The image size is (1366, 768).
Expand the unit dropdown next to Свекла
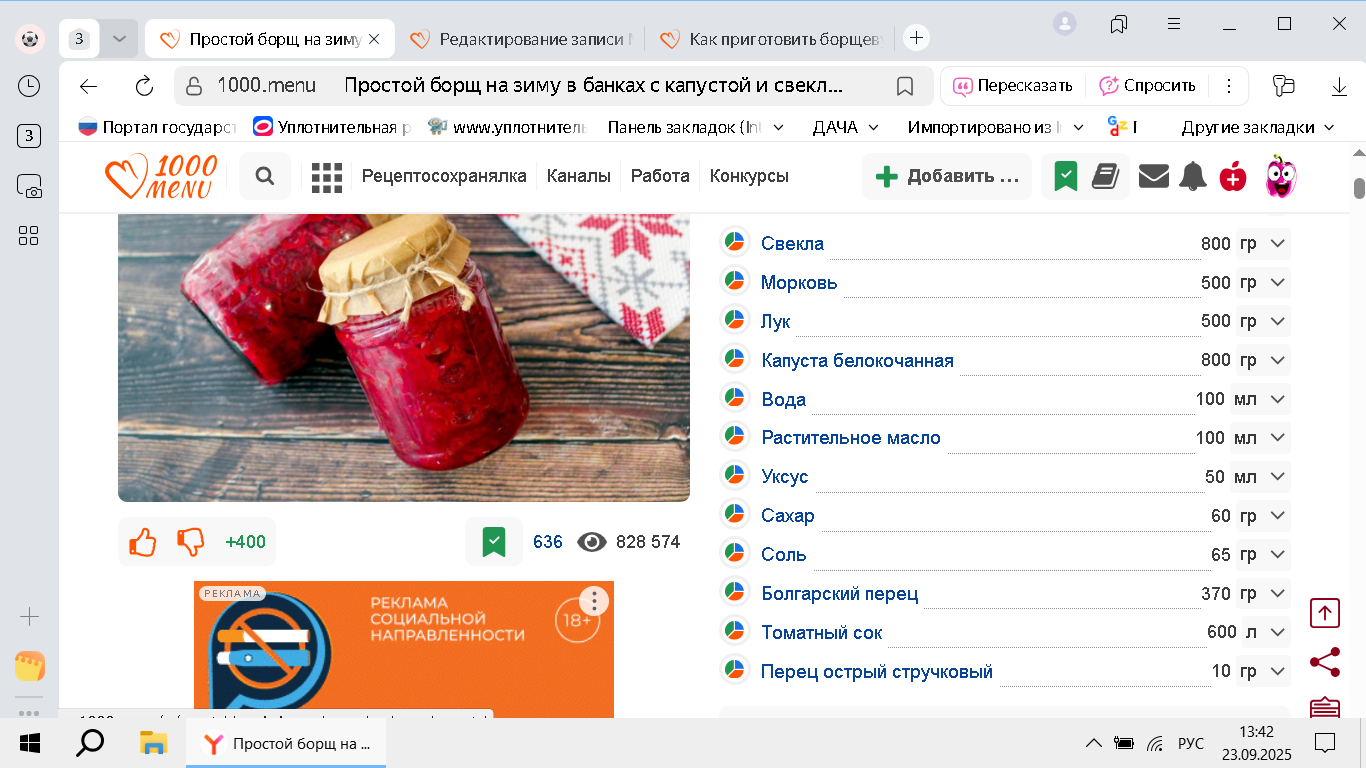coord(1276,242)
